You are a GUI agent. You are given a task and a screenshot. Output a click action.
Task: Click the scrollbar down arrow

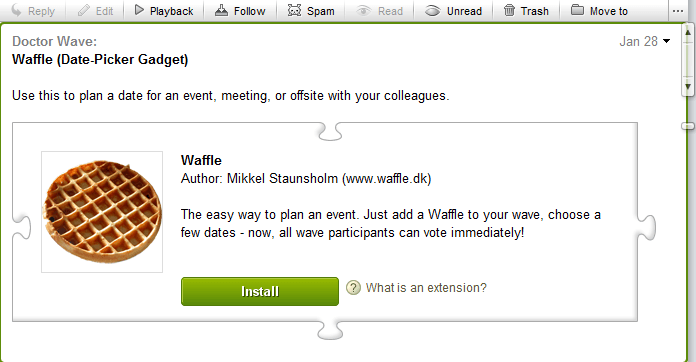[x=688, y=87]
